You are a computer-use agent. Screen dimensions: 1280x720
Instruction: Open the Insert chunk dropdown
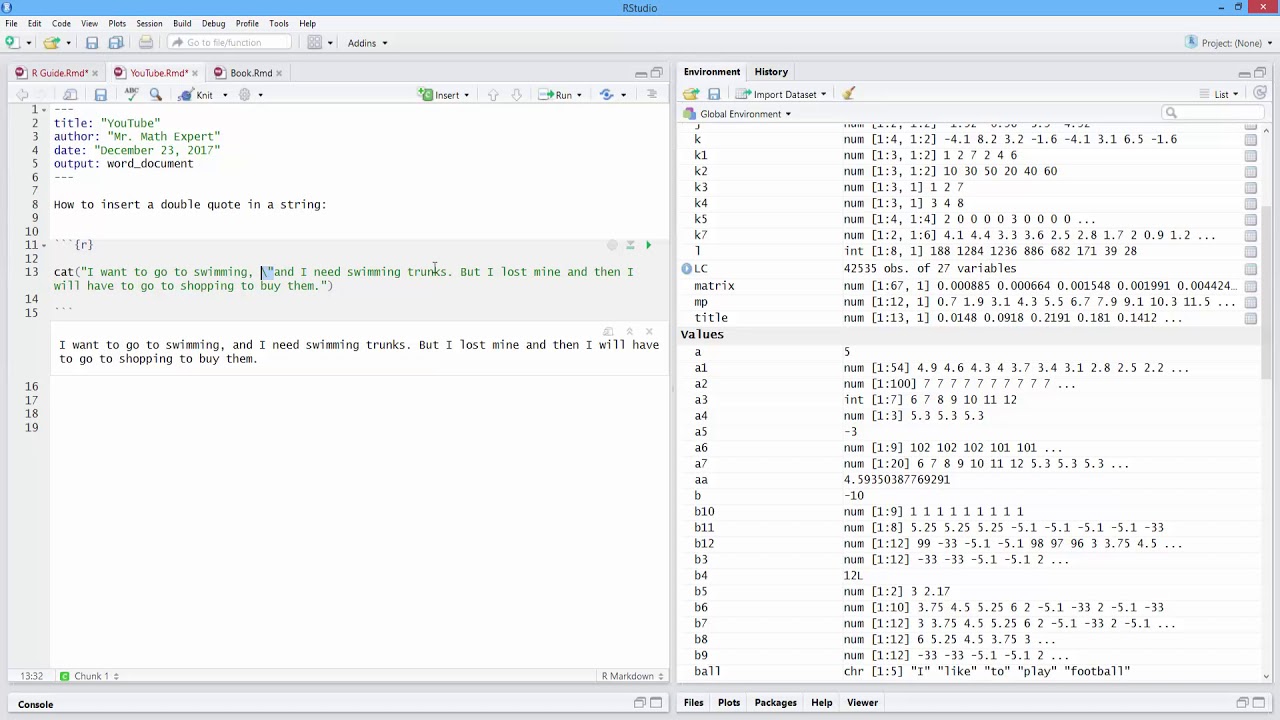pyautogui.click(x=446, y=95)
